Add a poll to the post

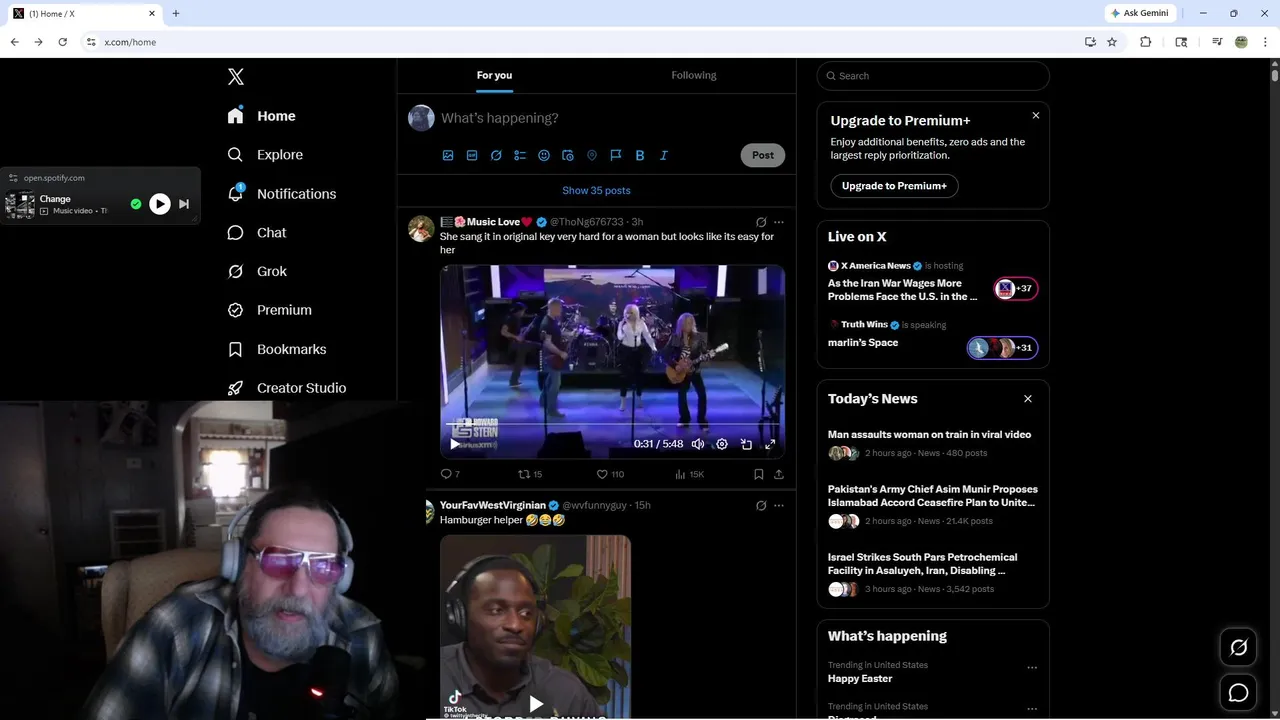coord(520,155)
